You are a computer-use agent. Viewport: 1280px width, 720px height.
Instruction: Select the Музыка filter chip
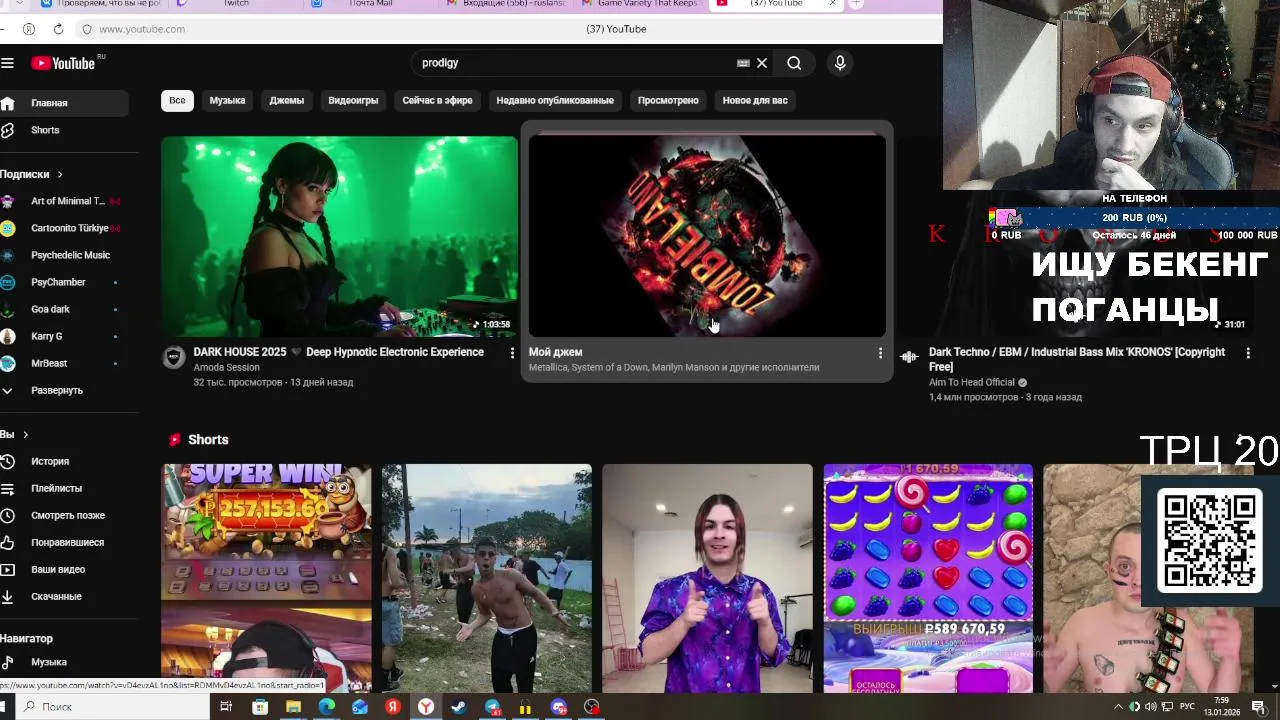[x=227, y=100]
